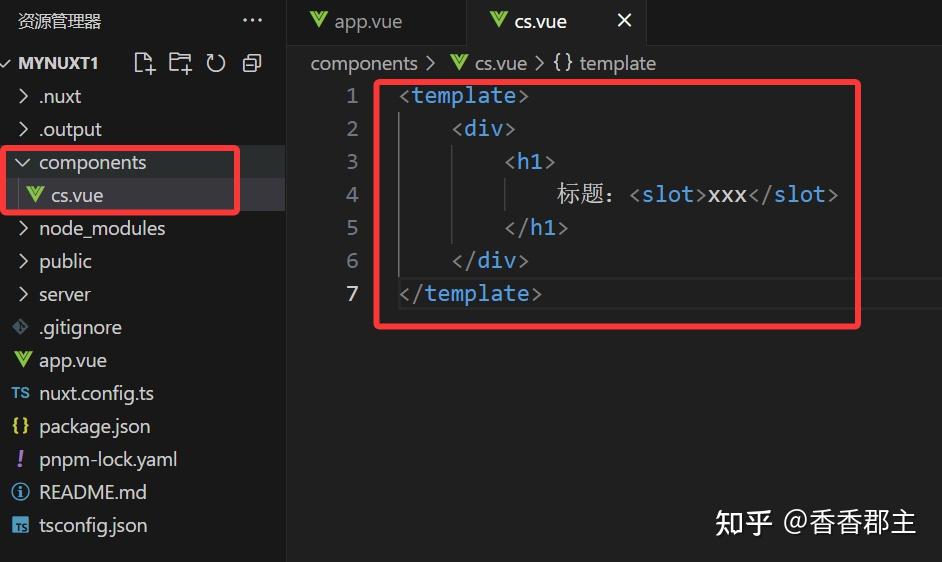Open tsconfig.json file
942x562 pixels.
point(142,525)
